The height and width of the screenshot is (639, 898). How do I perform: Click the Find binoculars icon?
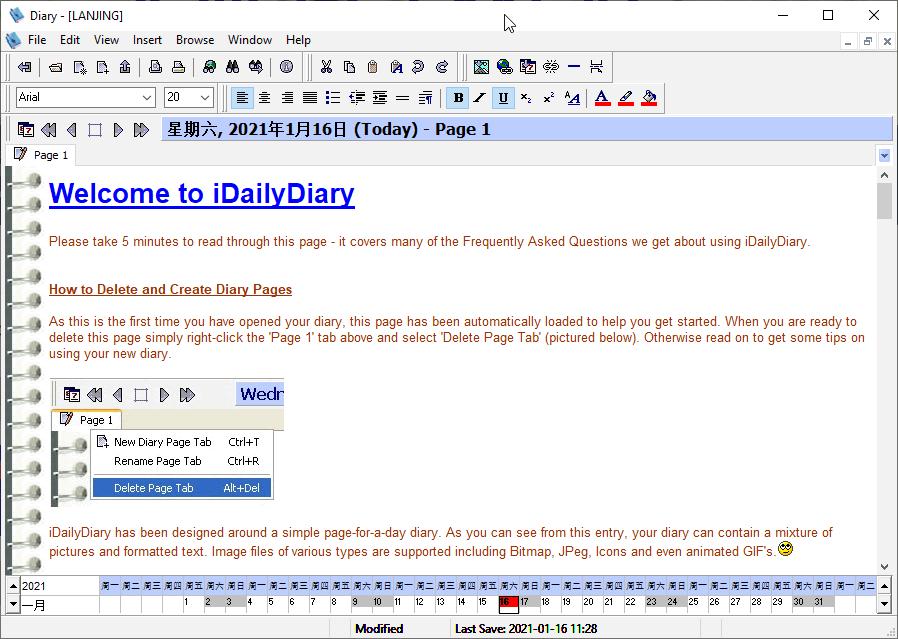click(232, 67)
